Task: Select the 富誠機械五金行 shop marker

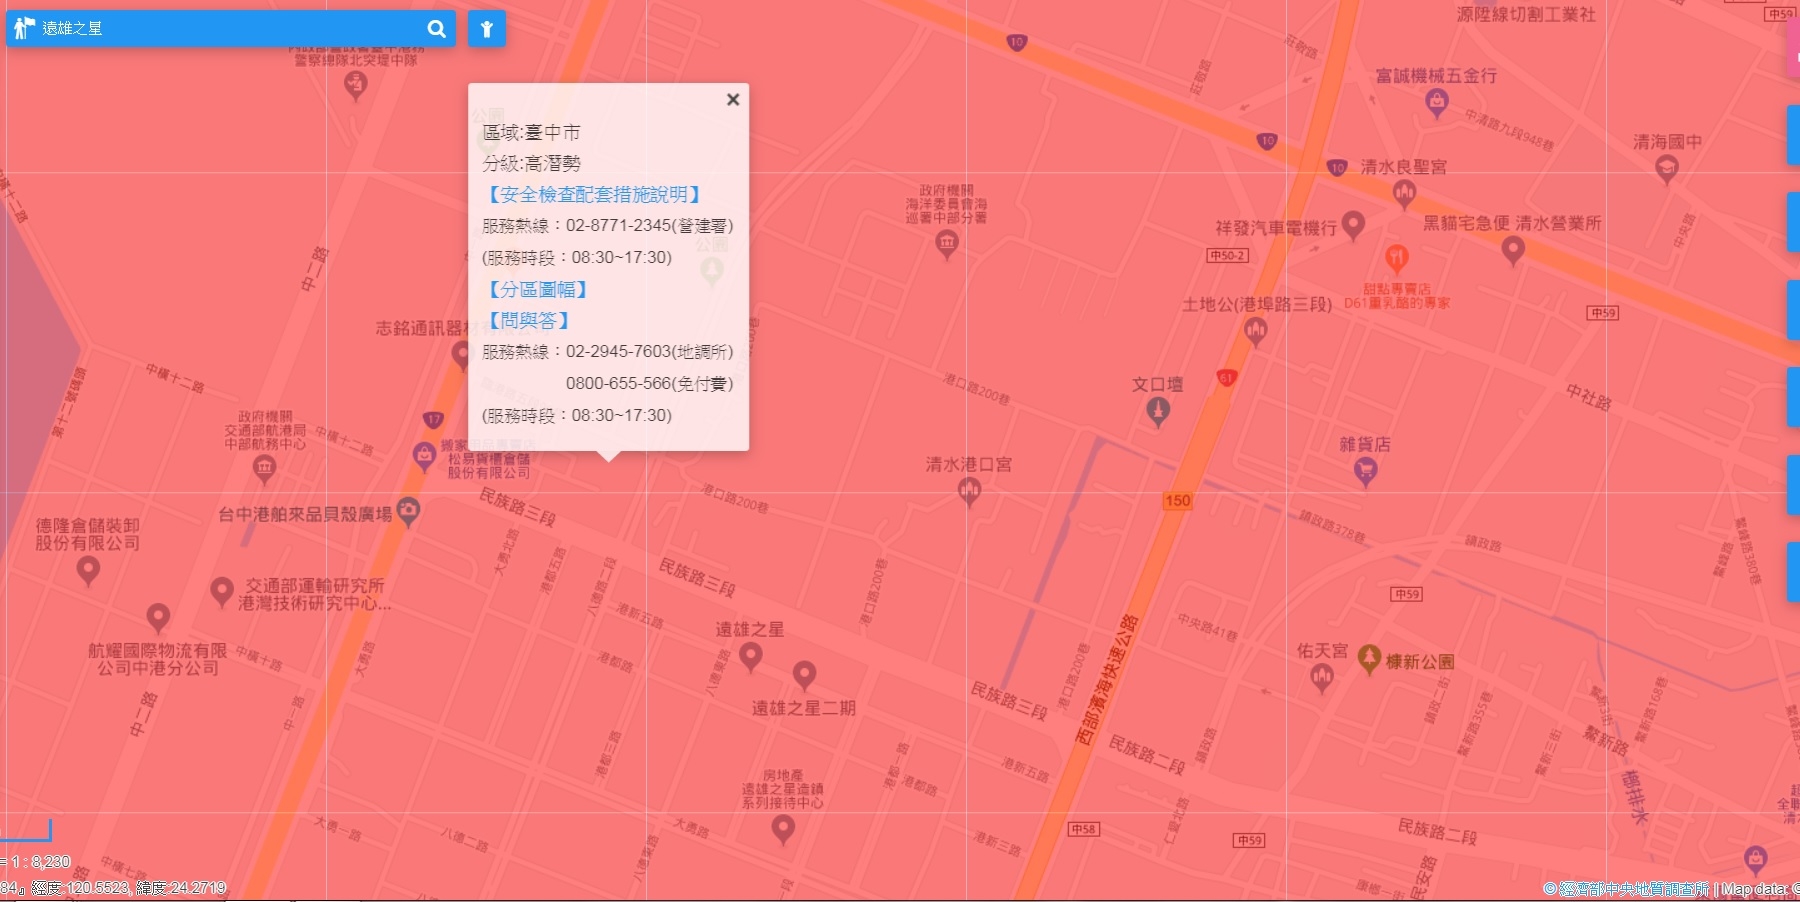Action: coord(1437,101)
